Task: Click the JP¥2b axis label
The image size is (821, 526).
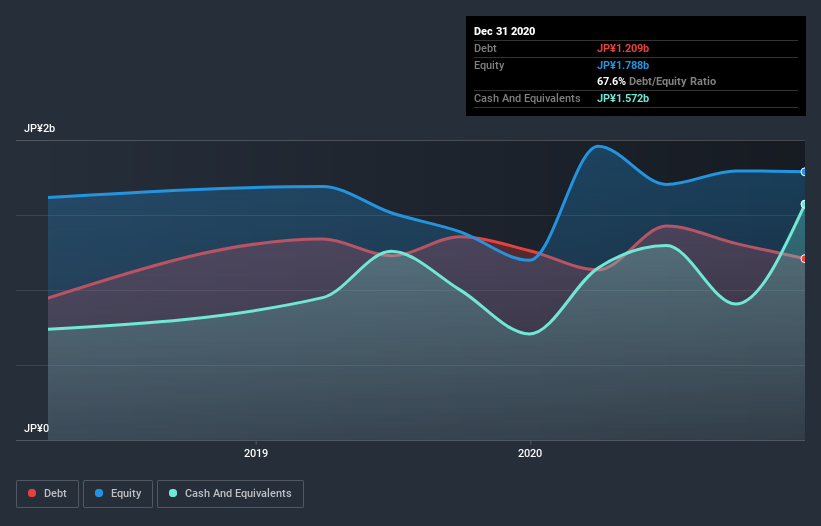Action: point(39,128)
